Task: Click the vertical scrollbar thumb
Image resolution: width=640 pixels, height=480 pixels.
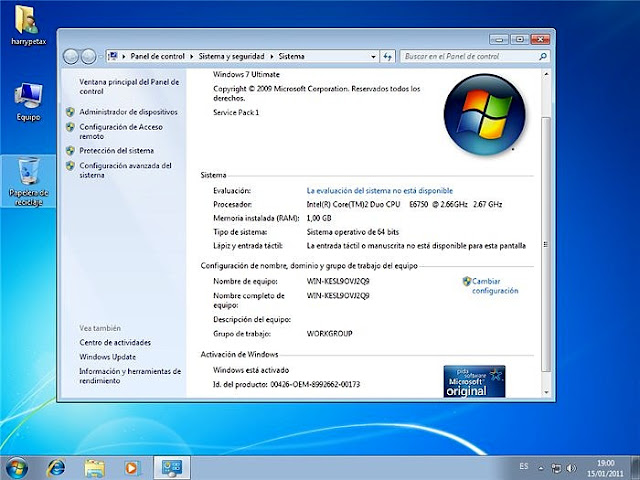Action: 546,244
